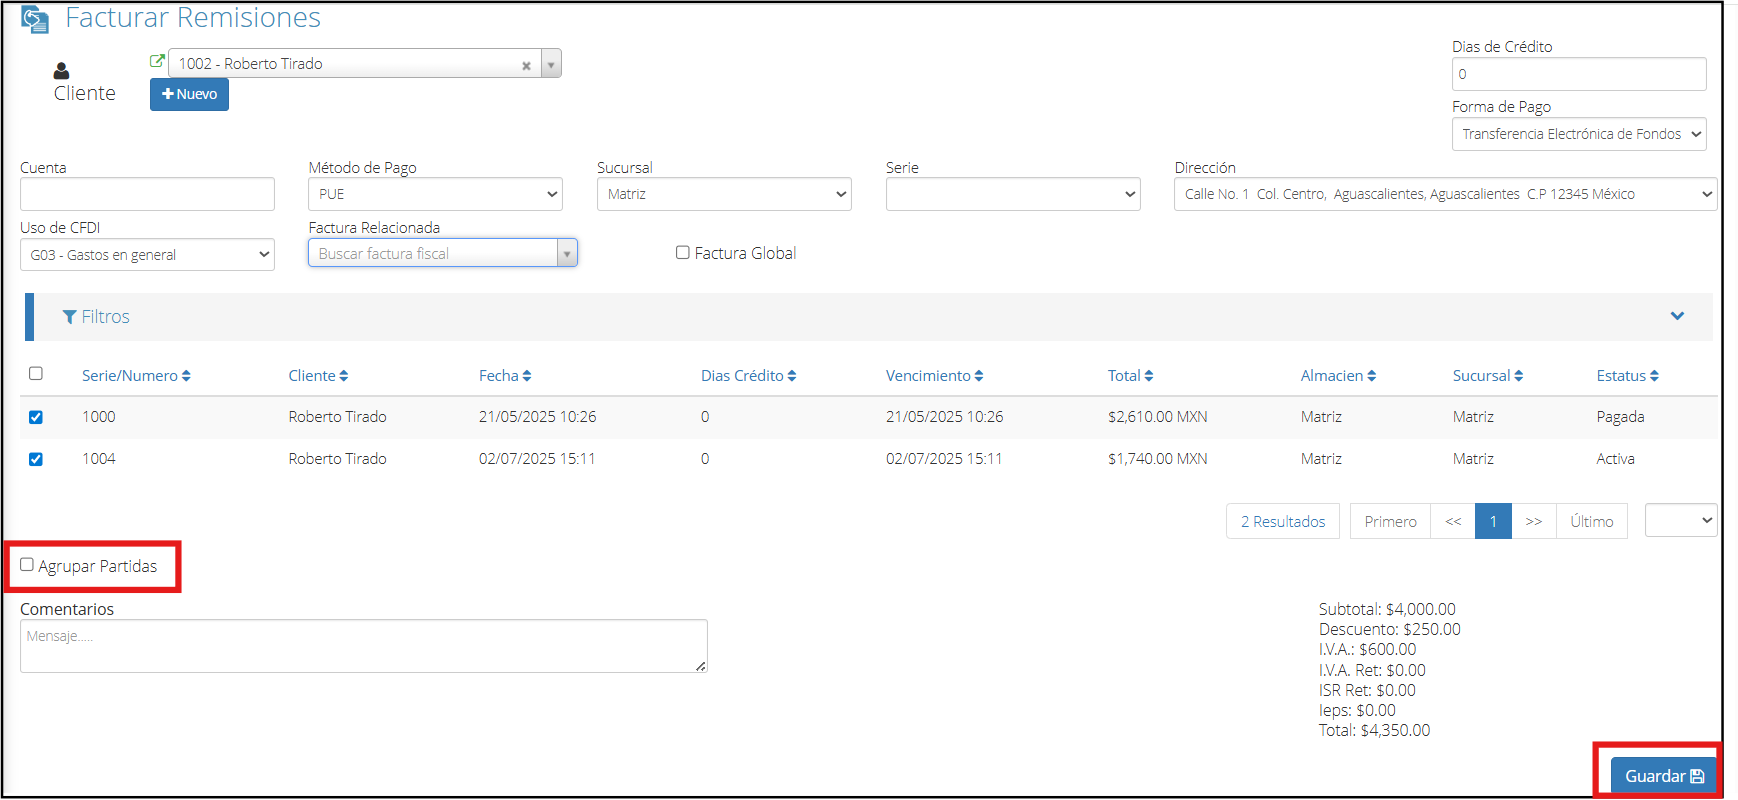This screenshot has height=800, width=1738.
Task: Sort by Vencimiento column
Action: pos(934,376)
